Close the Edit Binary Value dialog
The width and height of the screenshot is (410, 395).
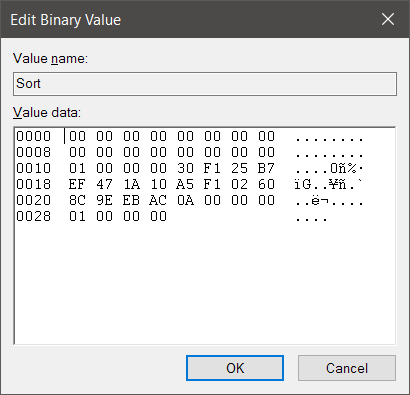click(388, 19)
